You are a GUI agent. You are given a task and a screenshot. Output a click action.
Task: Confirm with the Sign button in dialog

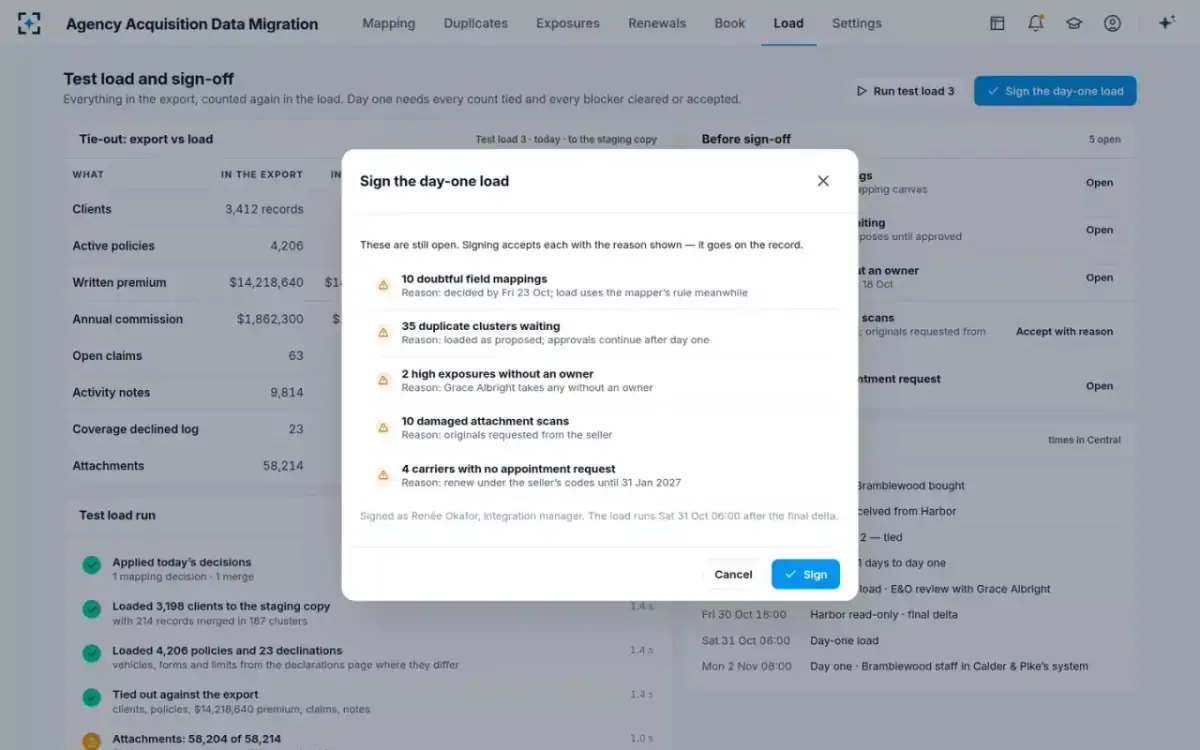(806, 574)
